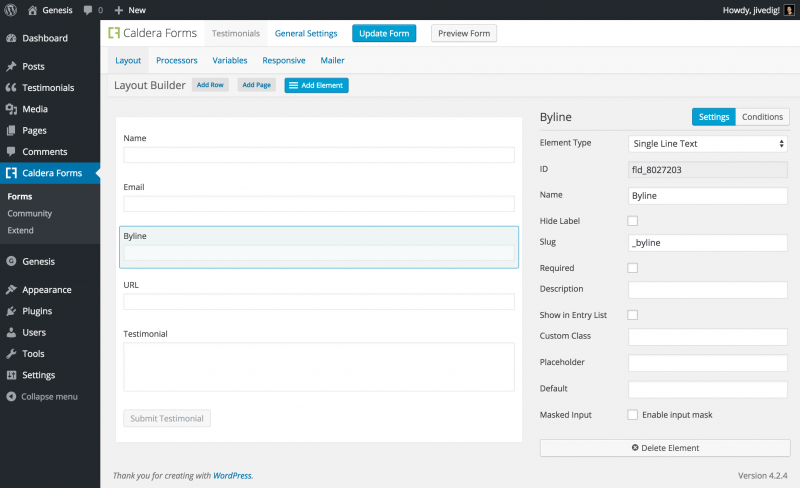Open the Responsive tab
Viewport: 800px width, 488px height.
(284, 60)
